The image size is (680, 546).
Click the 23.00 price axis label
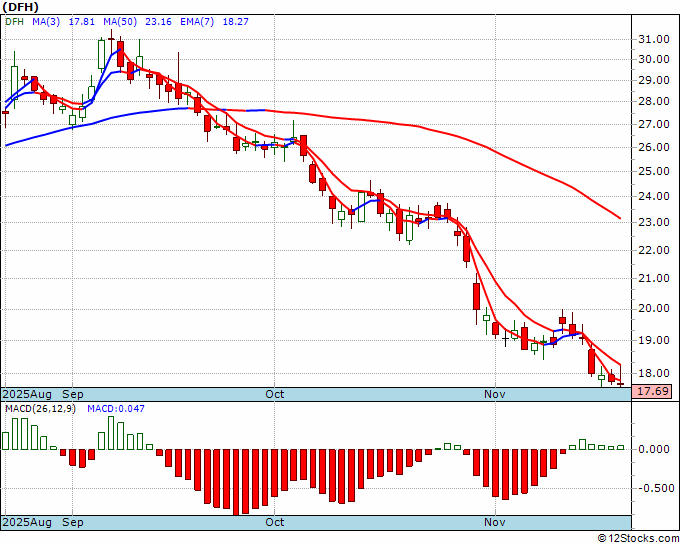click(654, 222)
